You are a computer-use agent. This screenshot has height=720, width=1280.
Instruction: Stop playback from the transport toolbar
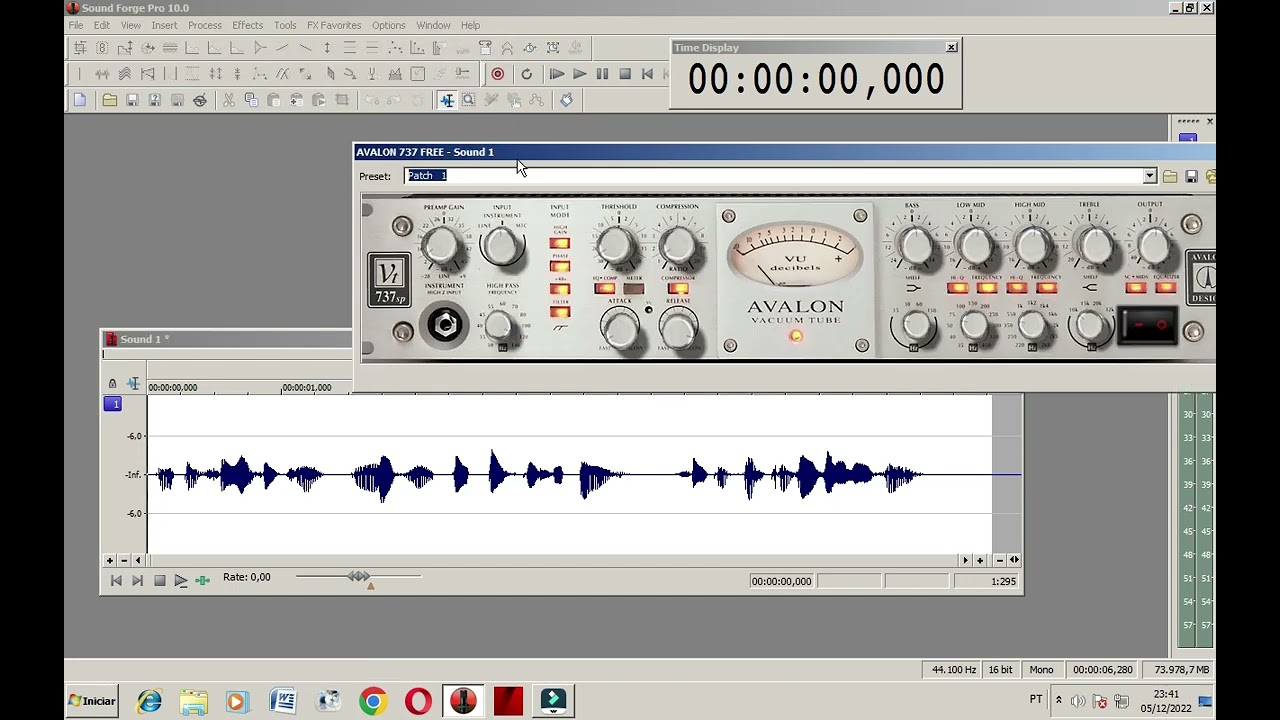pos(625,74)
